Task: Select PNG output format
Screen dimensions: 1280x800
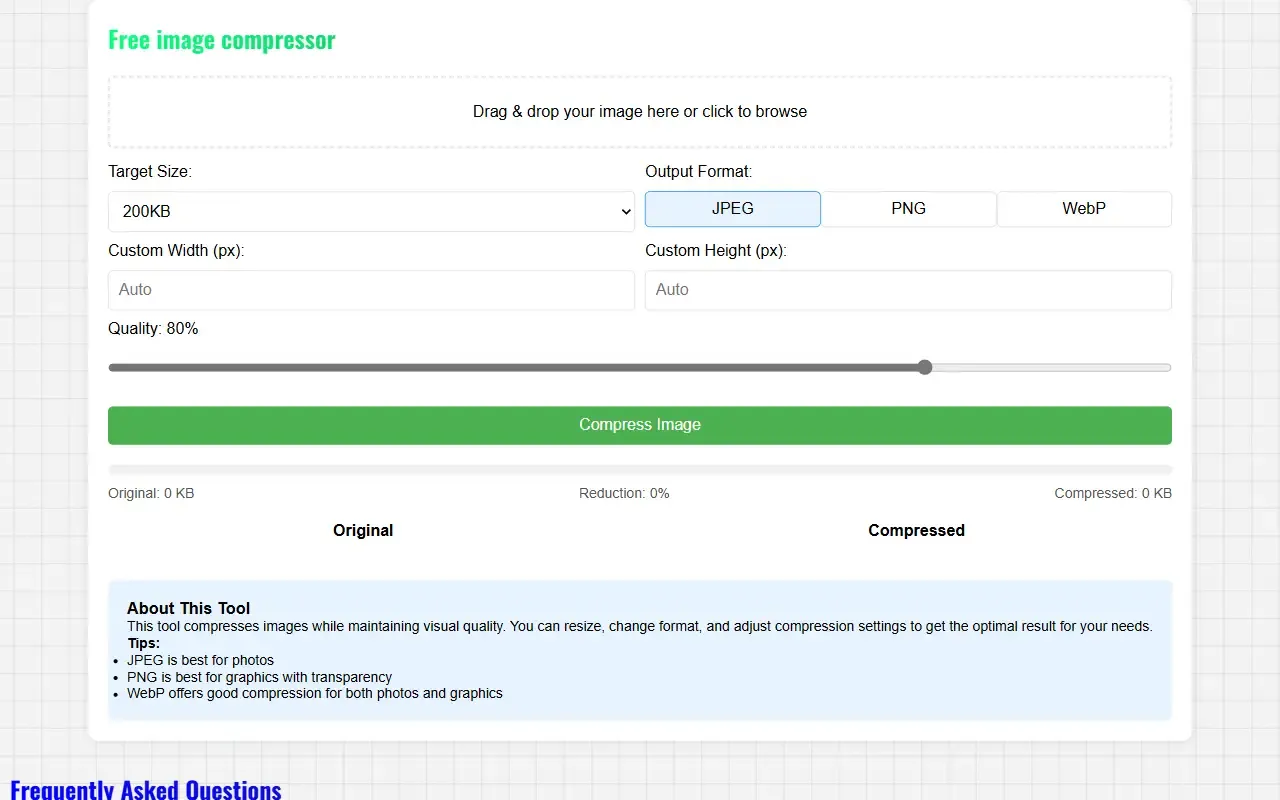Action: 908,209
